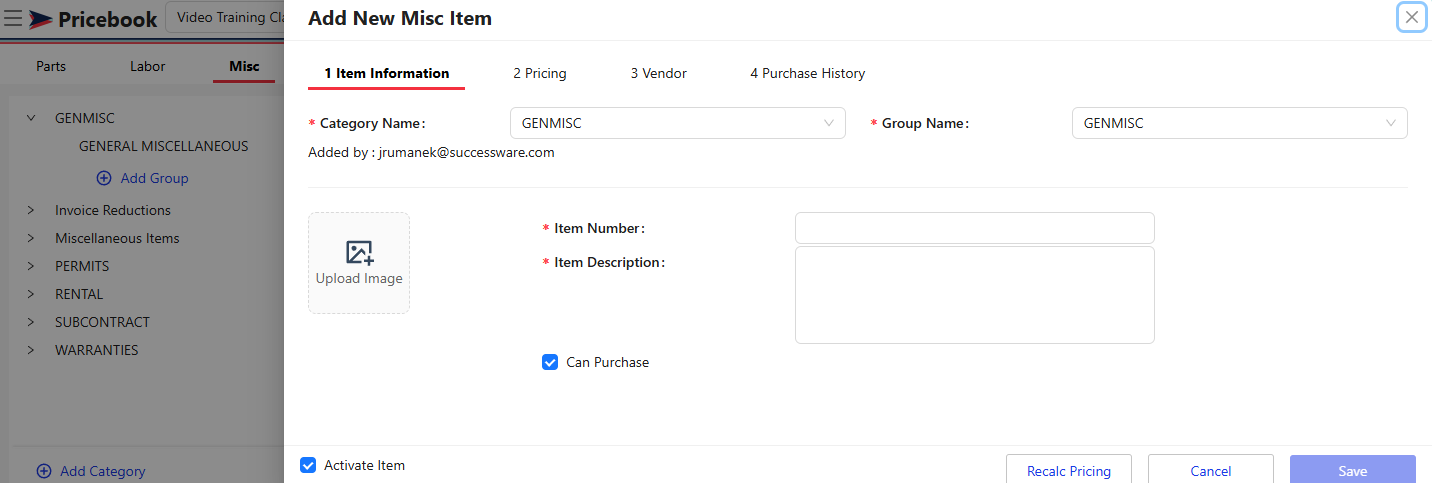Screen dimensions: 1432x483
Task: Click the Upload Image icon
Action: (359, 253)
